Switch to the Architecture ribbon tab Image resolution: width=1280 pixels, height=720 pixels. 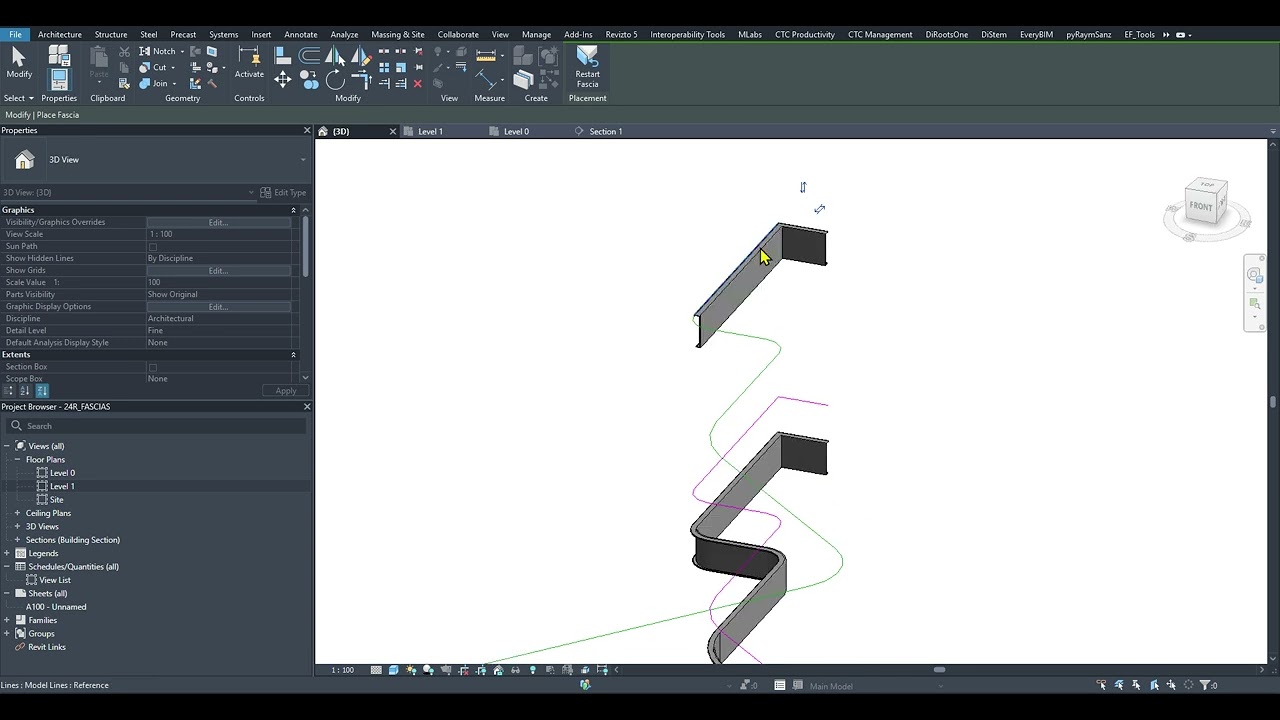[60, 34]
